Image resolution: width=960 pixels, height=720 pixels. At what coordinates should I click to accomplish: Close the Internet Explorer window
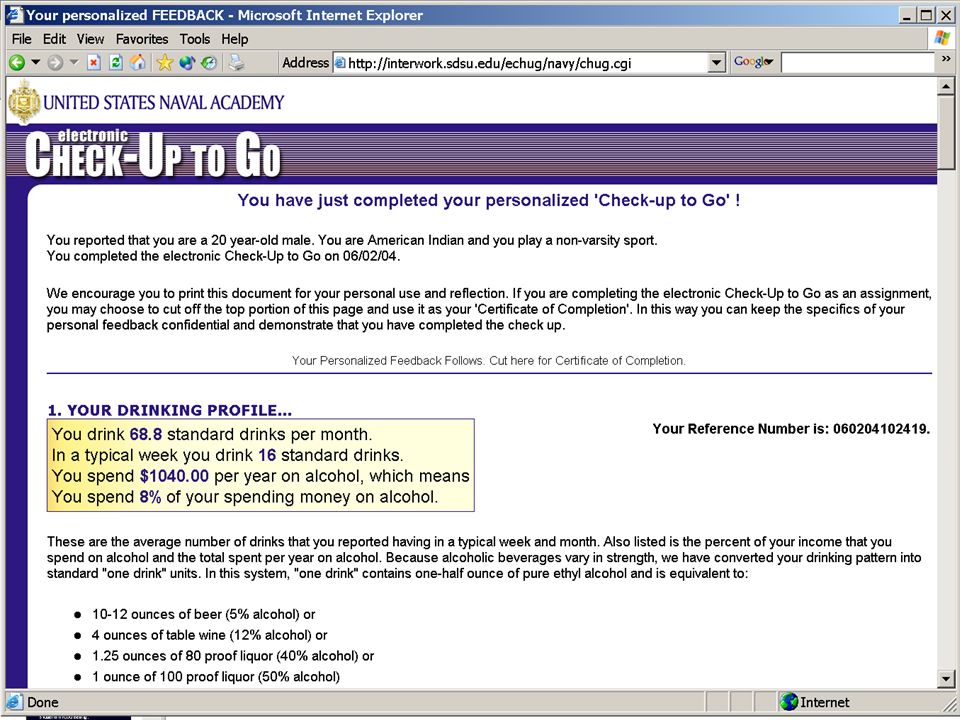click(946, 15)
